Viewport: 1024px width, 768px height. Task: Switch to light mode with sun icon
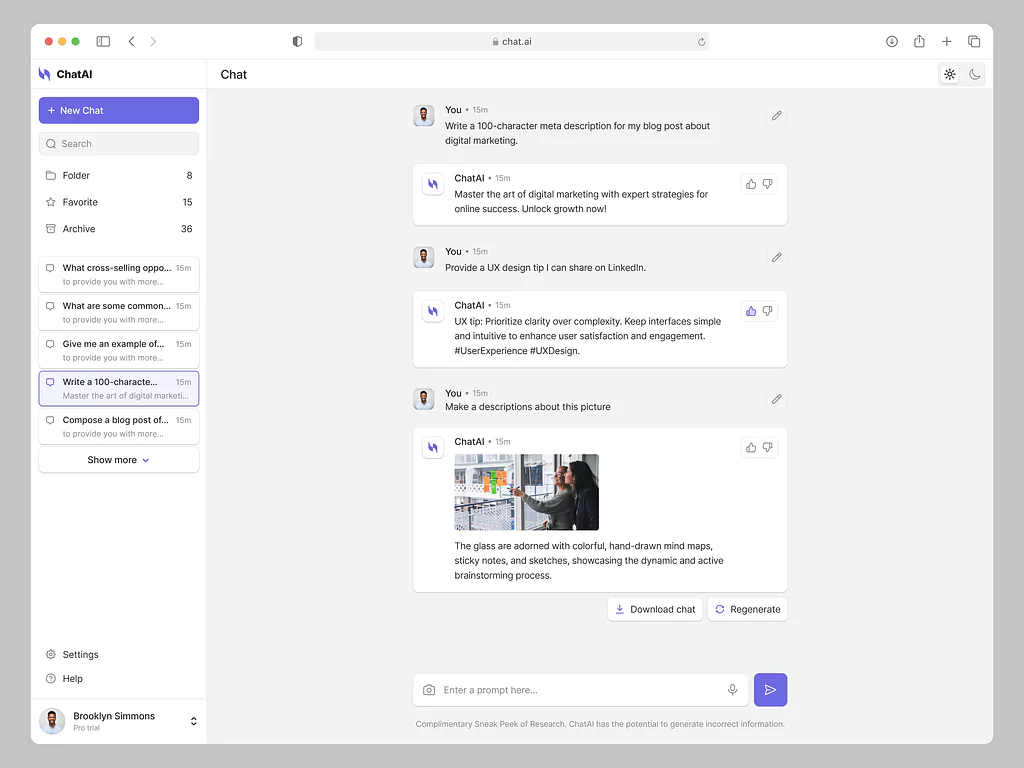click(x=949, y=75)
